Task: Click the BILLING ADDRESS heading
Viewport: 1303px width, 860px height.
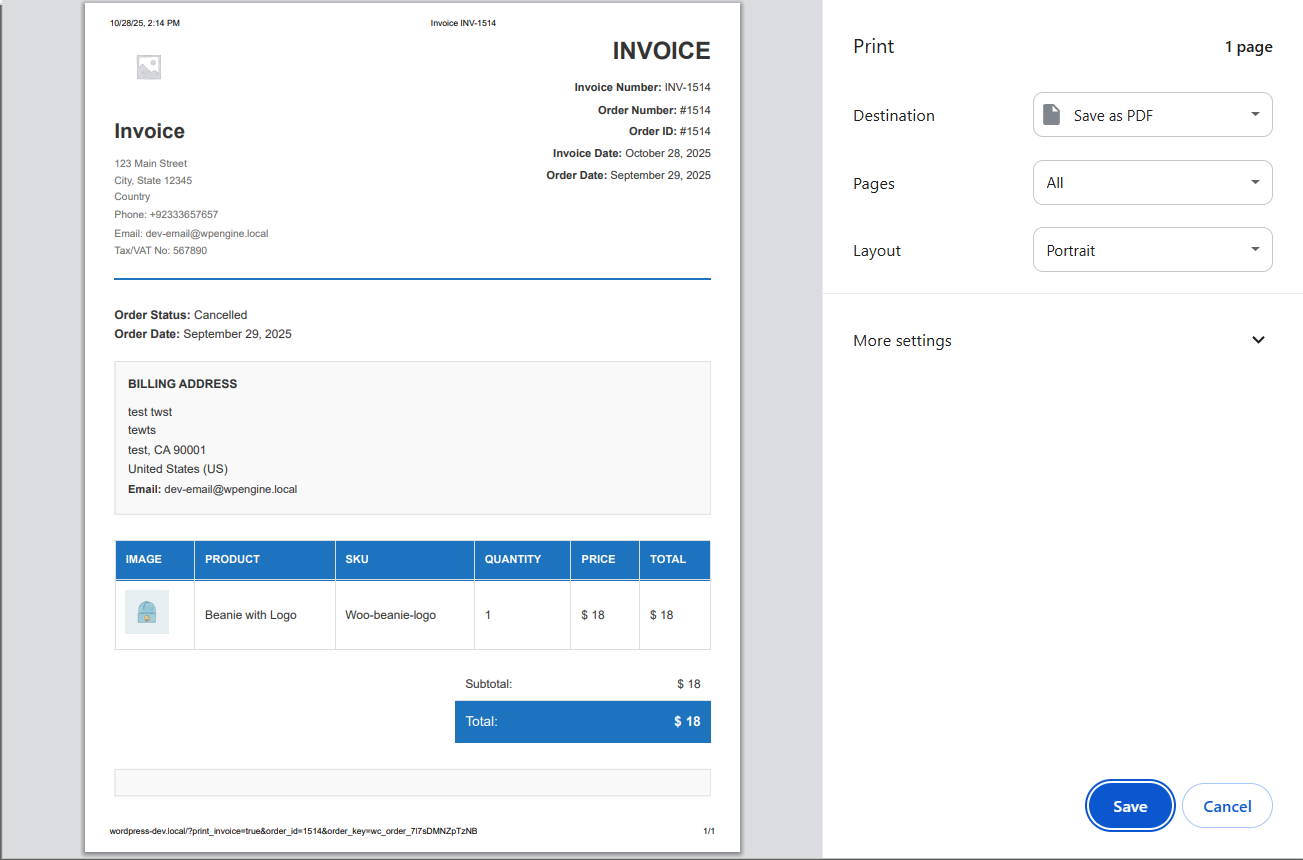Action: pos(183,384)
